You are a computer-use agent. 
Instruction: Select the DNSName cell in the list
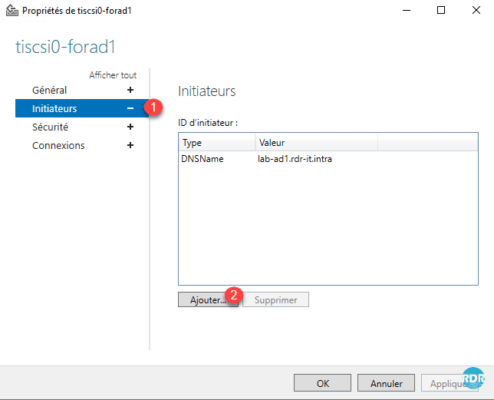pyautogui.click(x=202, y=159)
